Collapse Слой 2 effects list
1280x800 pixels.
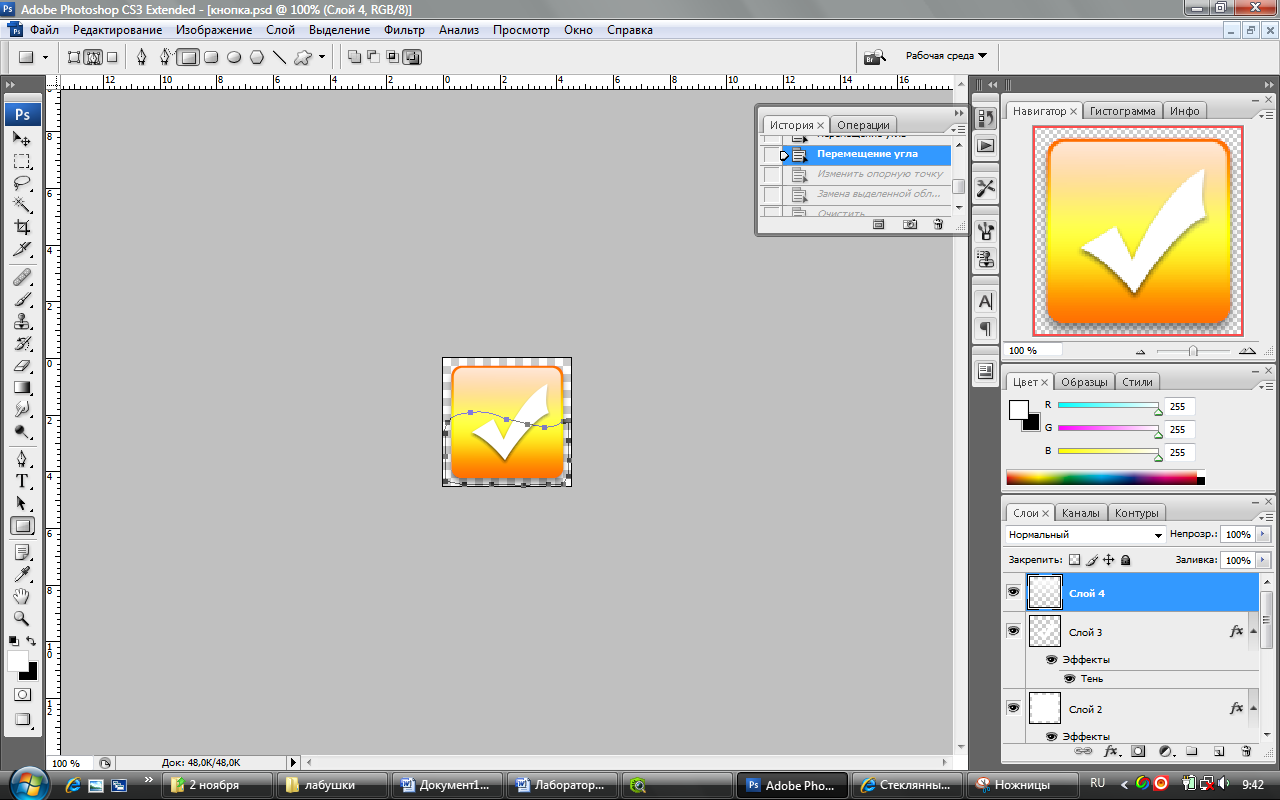(1251, 709)
